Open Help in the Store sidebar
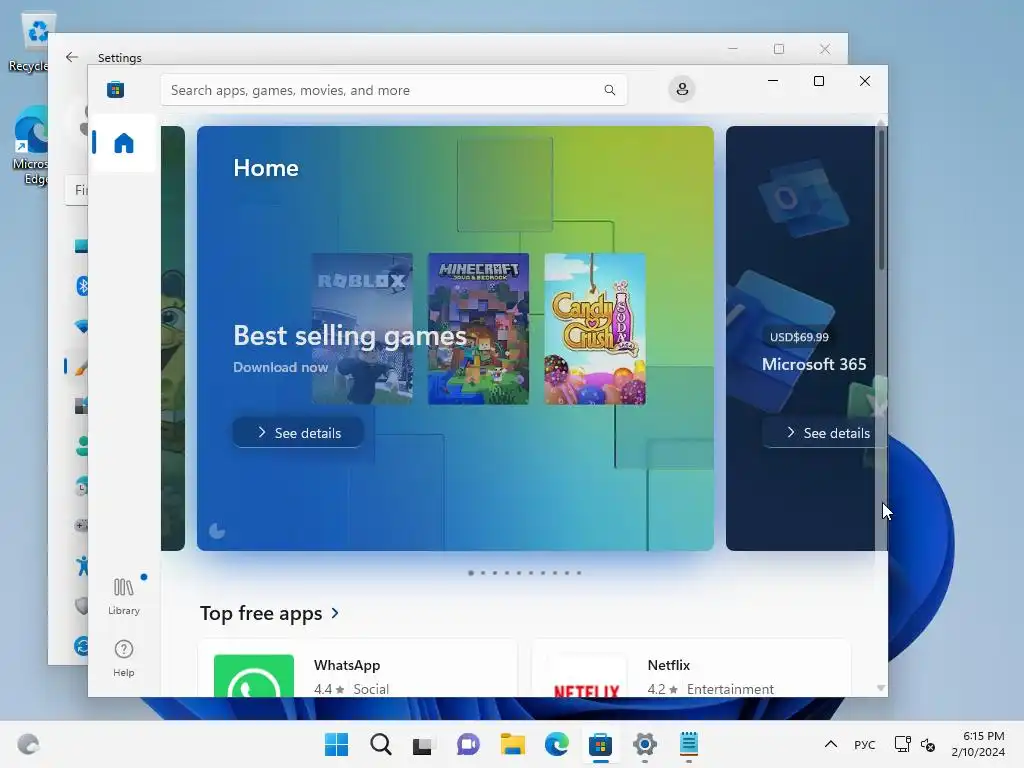The width and height of the screenshot is (1024, 768). point(123,658)
